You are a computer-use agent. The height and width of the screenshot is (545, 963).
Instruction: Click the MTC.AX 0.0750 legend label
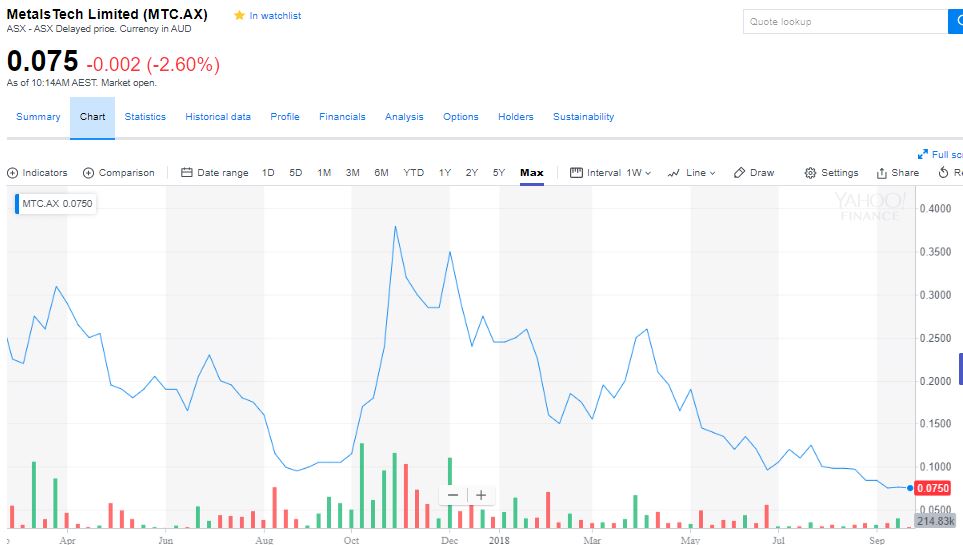pos(57,203)
